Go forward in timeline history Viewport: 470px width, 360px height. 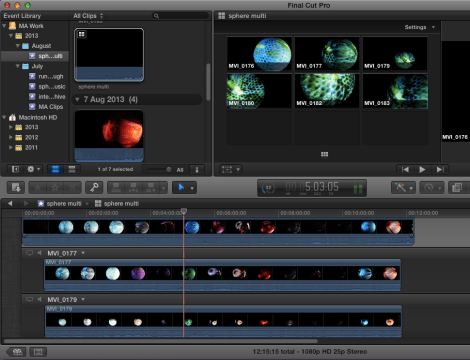coord(26,203)
